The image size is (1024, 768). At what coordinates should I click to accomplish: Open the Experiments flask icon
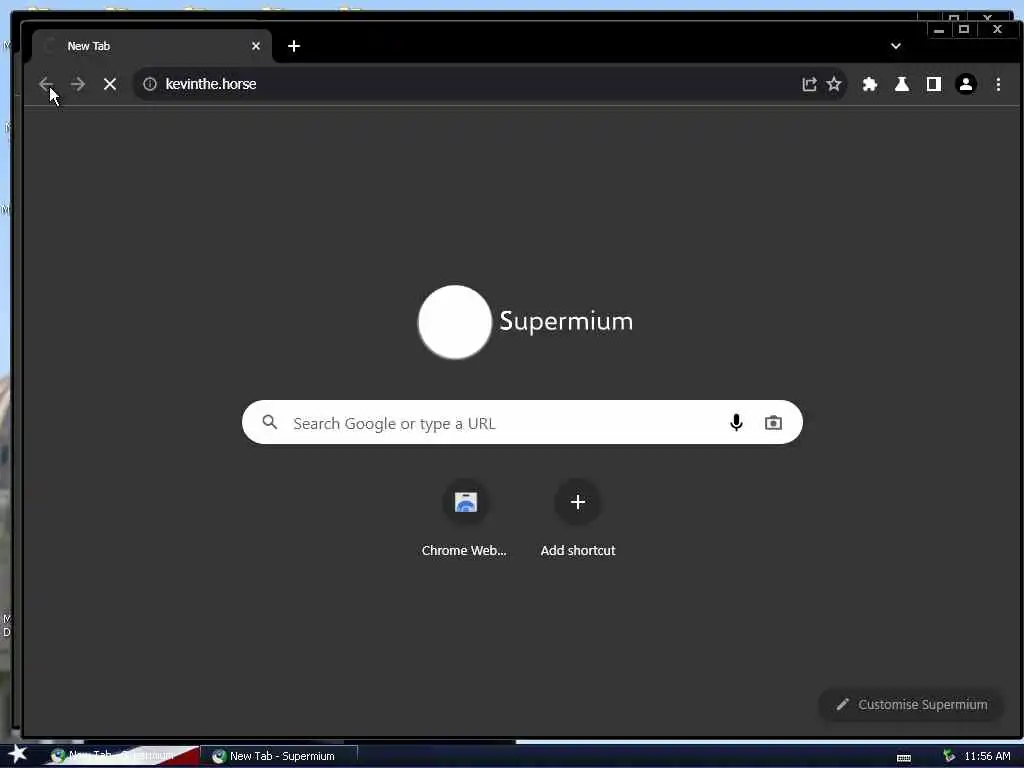coord(902,84)
